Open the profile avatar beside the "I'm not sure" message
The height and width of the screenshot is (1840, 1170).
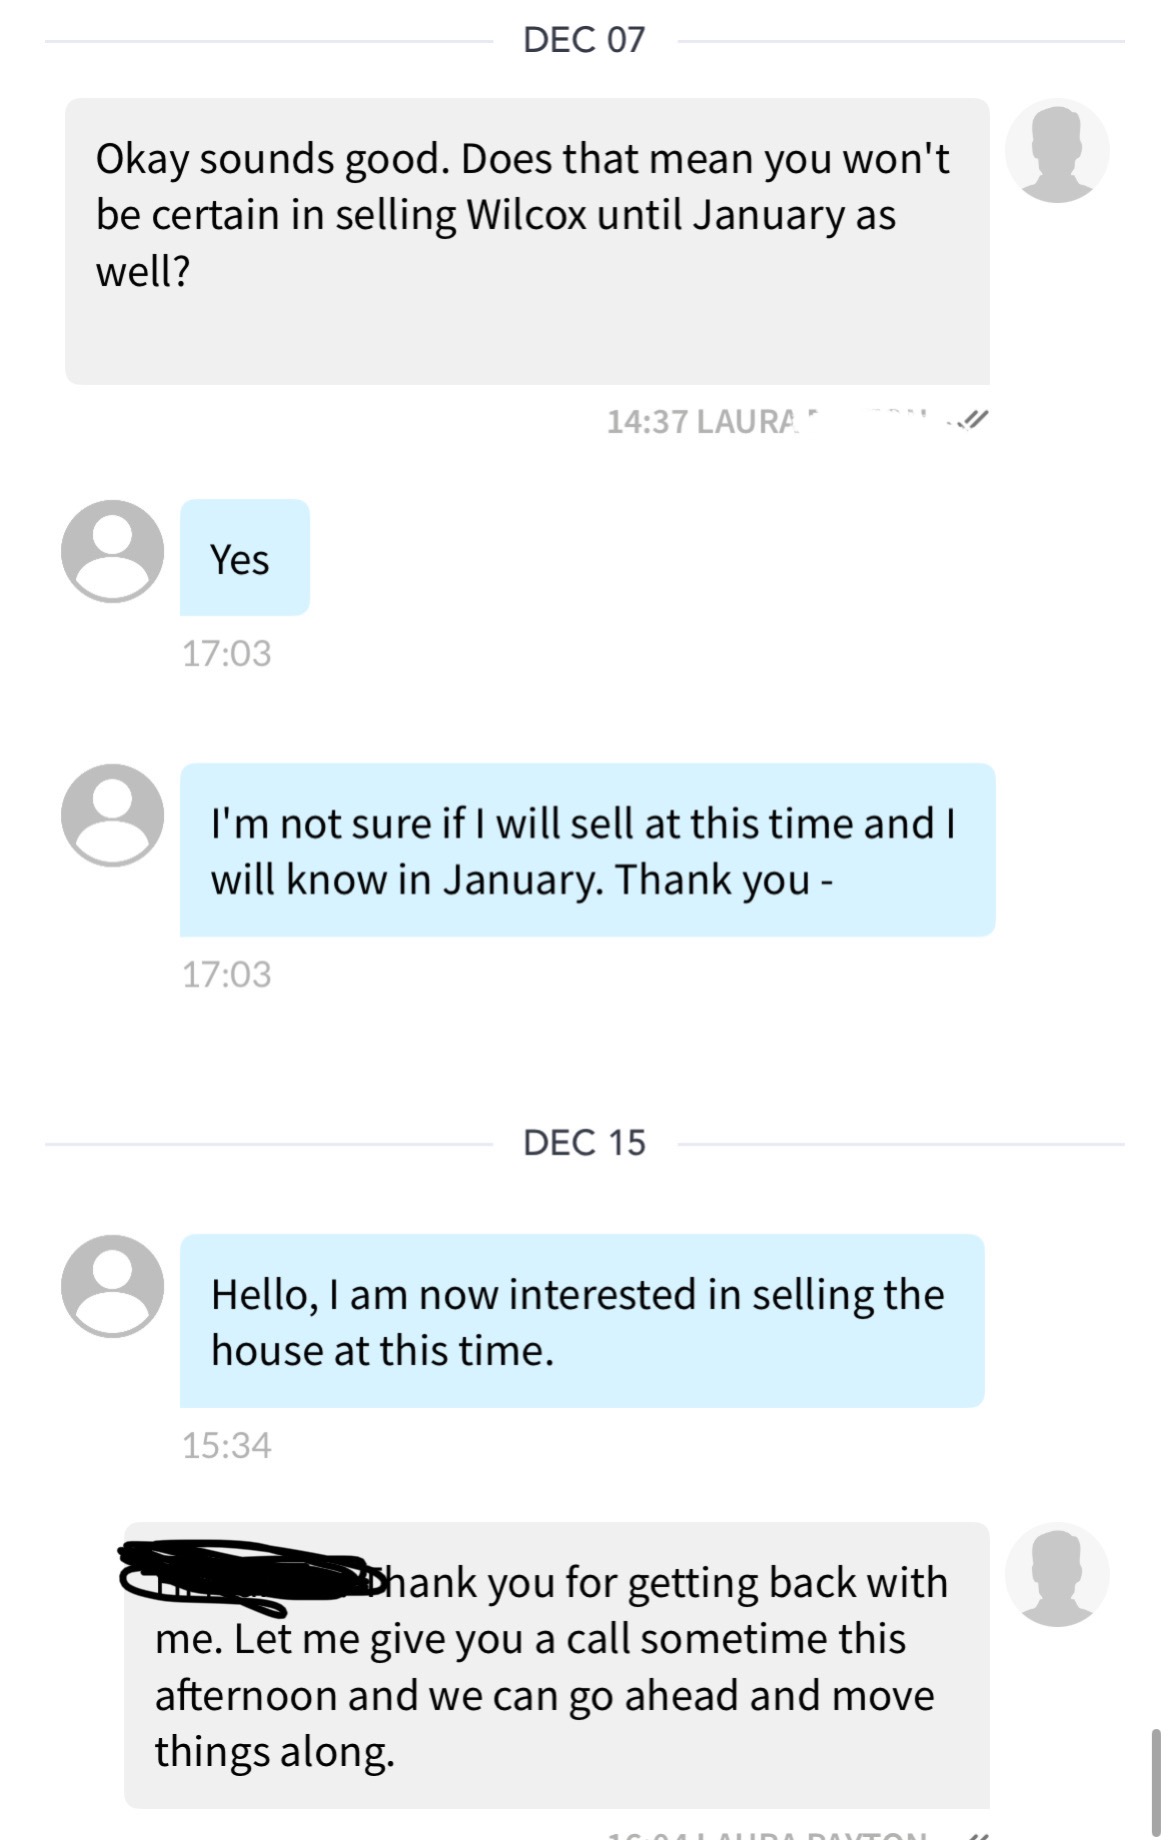pyautogui.click(x=112, y=815)
